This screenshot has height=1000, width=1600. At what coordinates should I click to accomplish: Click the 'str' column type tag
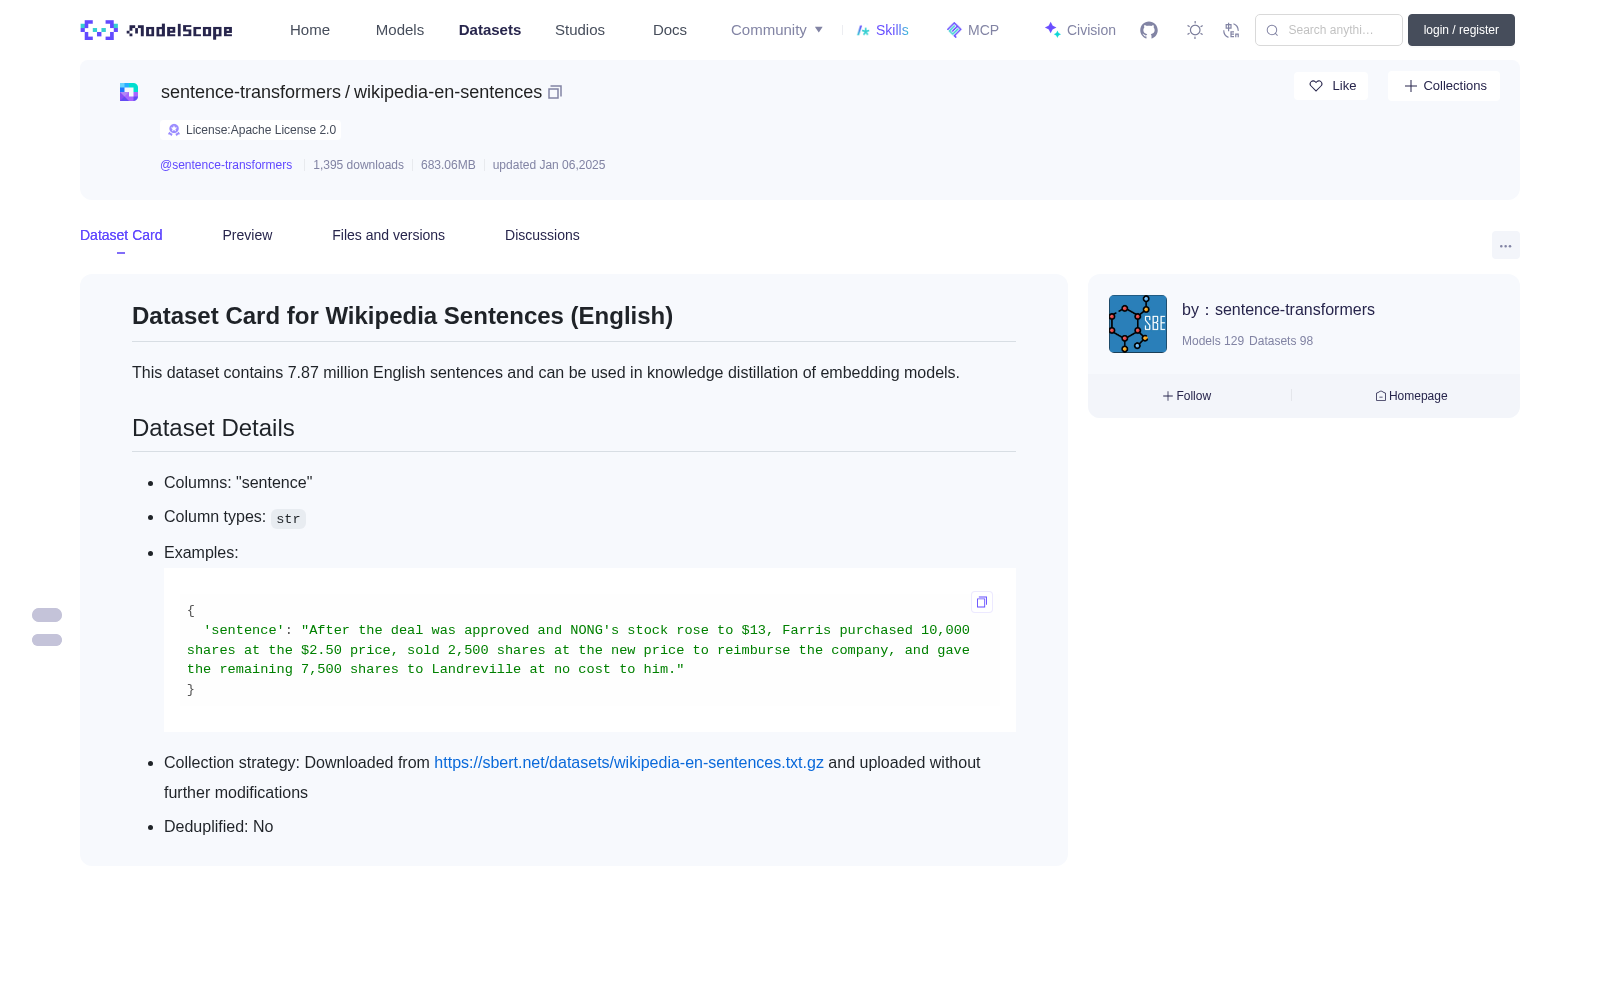tap(288, 519)
